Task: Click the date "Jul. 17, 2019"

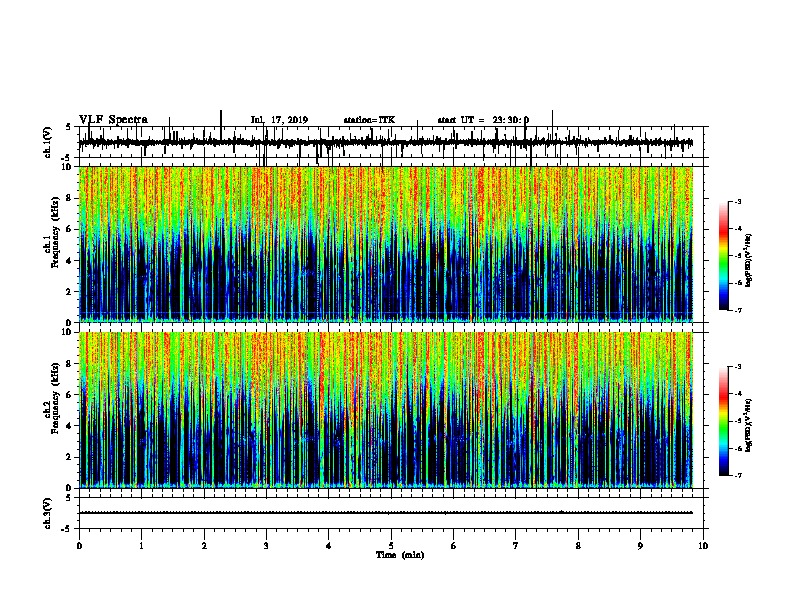Action: [x=279, y=120]
